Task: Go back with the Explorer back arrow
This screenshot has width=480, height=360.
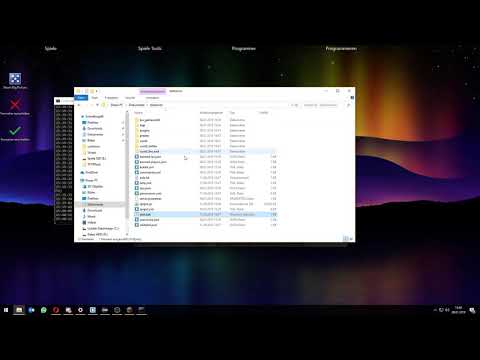Action: (x=79, y=105)
